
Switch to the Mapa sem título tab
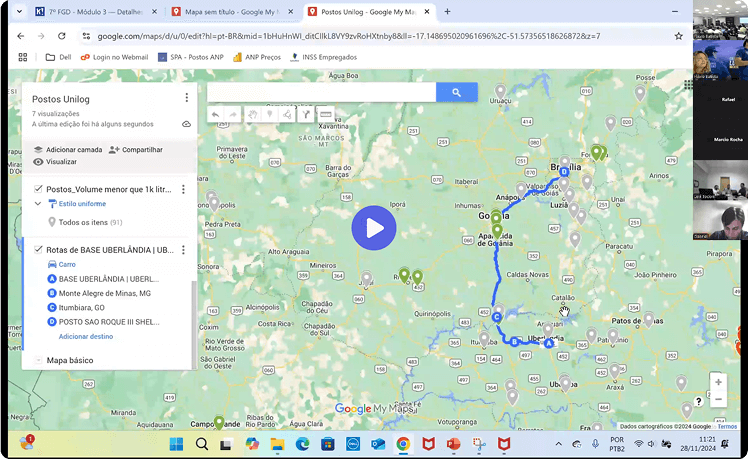pos(233,11)
